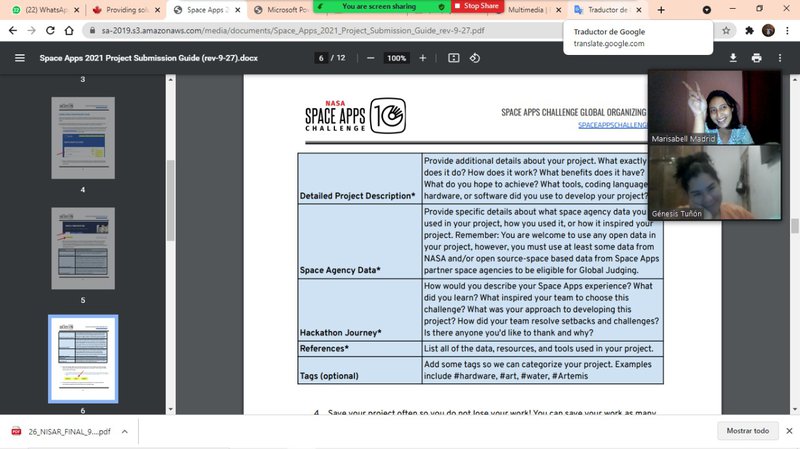Screen dimensions: 800x449
Task: Click the zoom out minus button
Action: [x=370, y=58]
